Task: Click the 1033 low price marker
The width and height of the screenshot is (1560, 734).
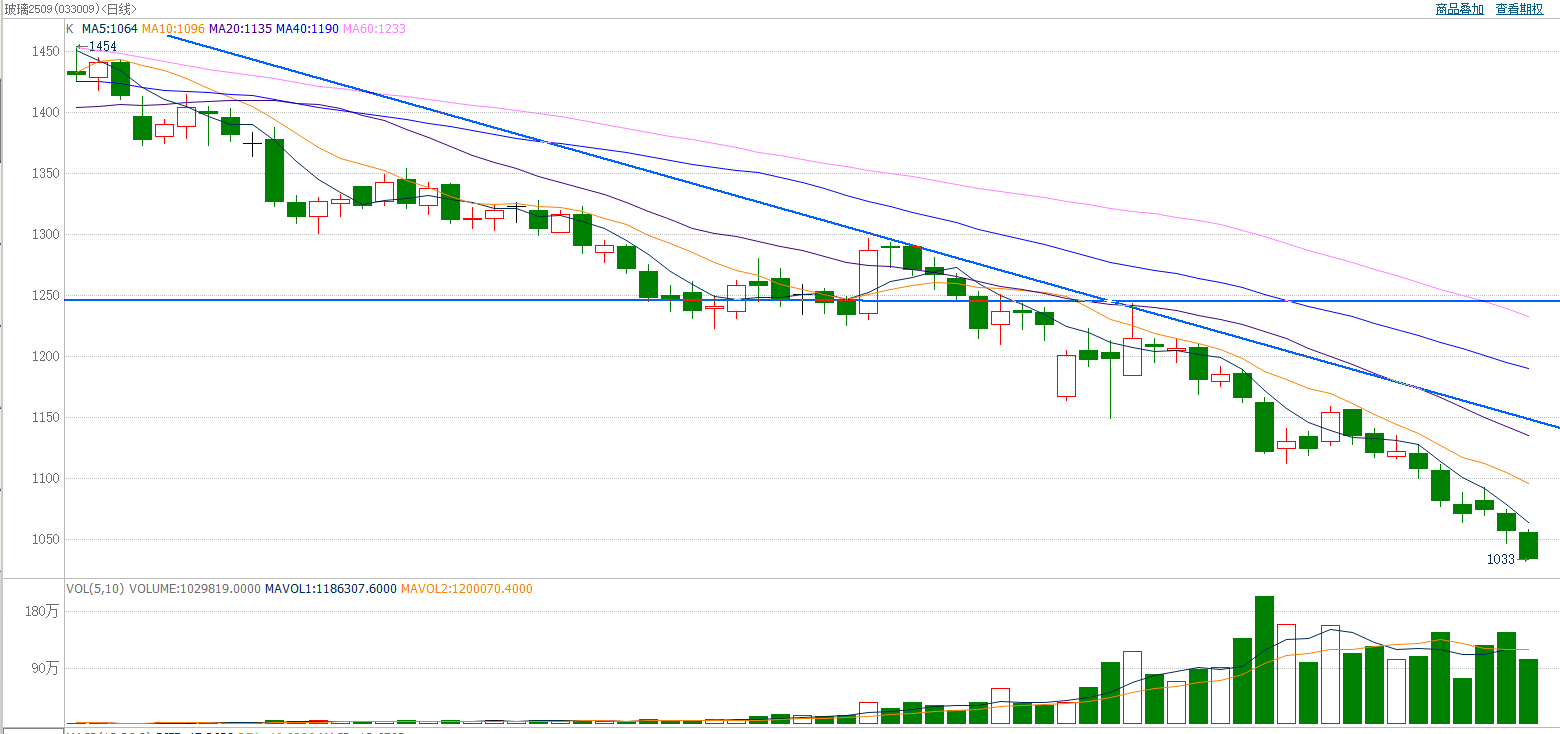Action: [x=1500, y=559]
